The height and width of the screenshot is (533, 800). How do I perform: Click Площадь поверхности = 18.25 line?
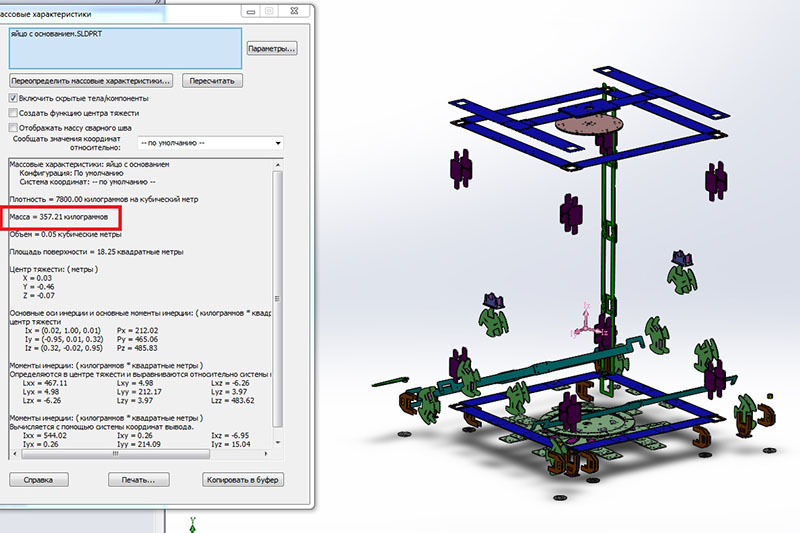96,252
